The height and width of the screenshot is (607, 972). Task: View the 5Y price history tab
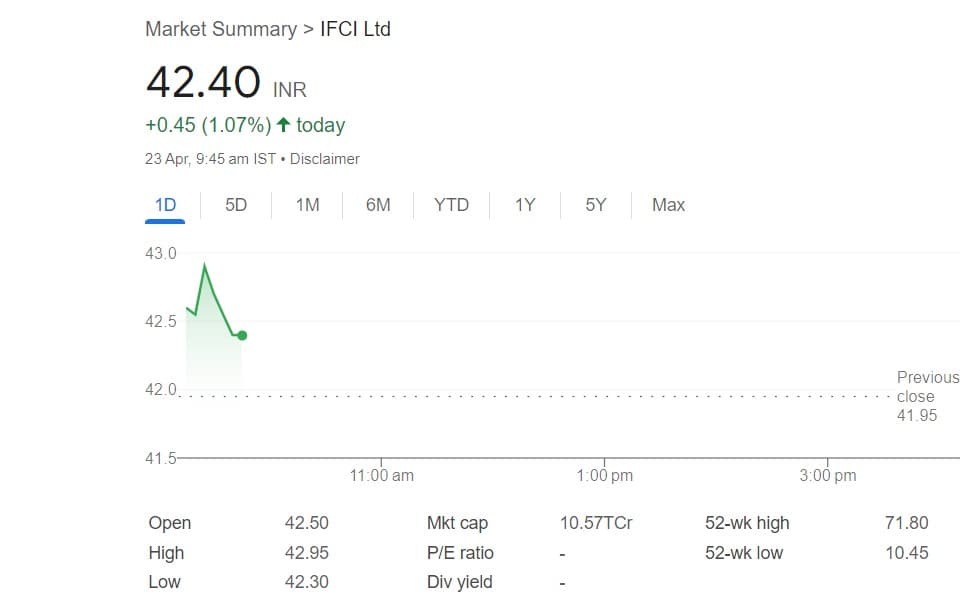pos(596,205)
